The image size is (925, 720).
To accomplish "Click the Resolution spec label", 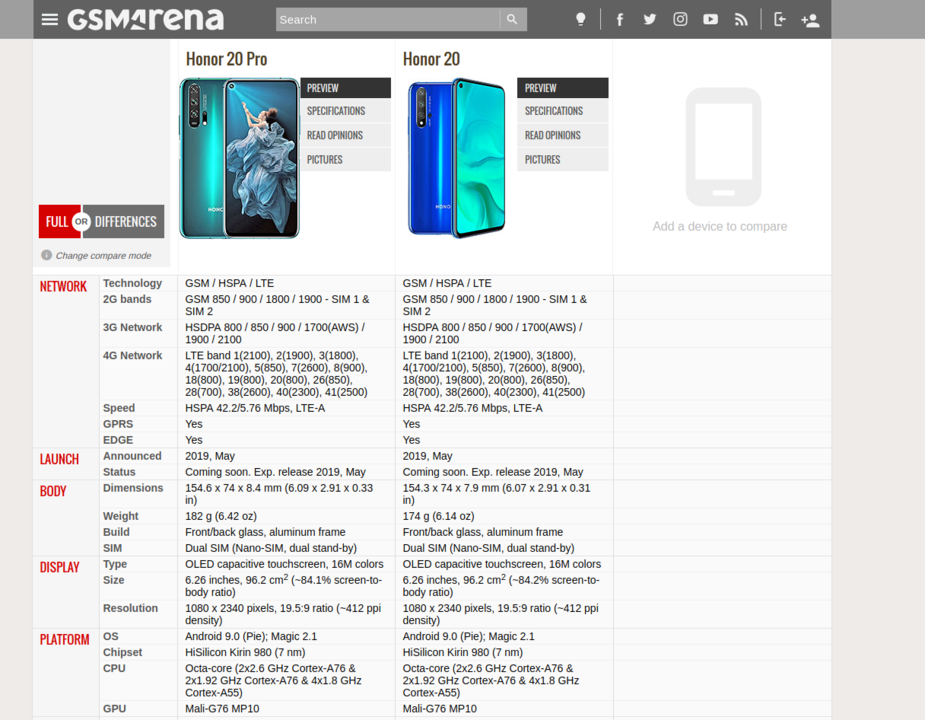I will tap(130, 608).
